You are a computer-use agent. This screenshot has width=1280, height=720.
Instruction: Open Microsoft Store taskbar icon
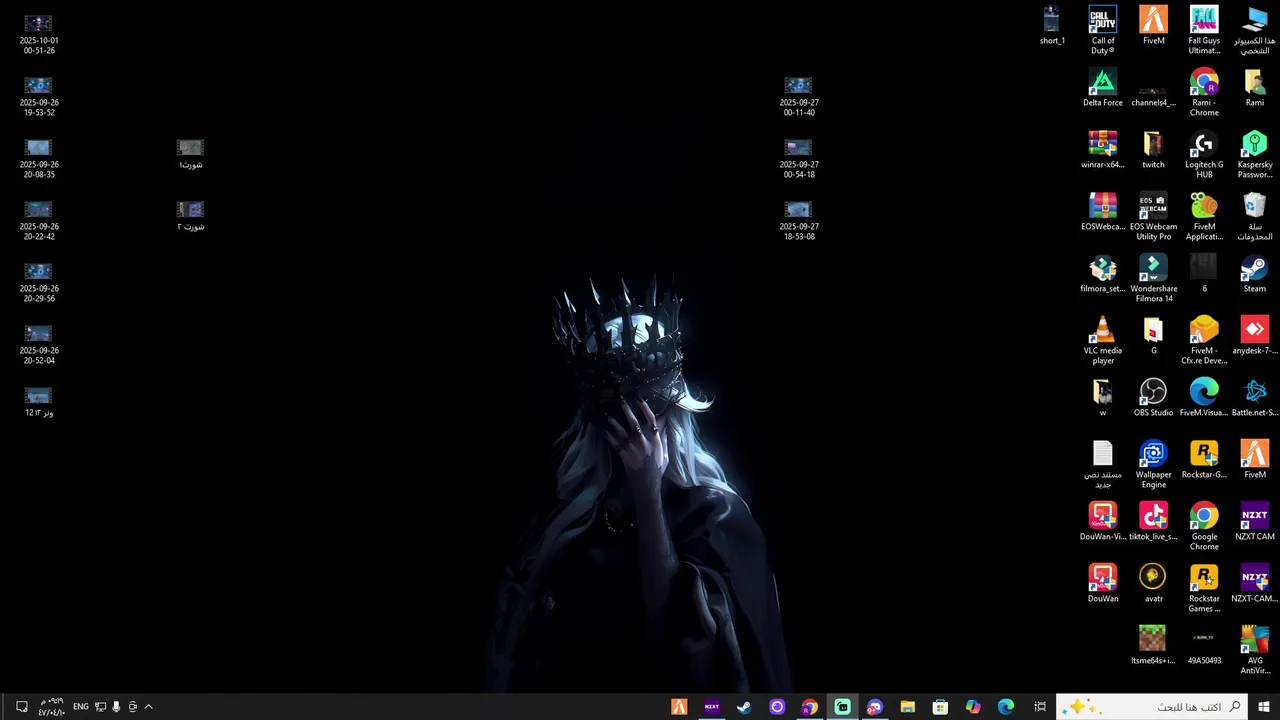[940, 707]
